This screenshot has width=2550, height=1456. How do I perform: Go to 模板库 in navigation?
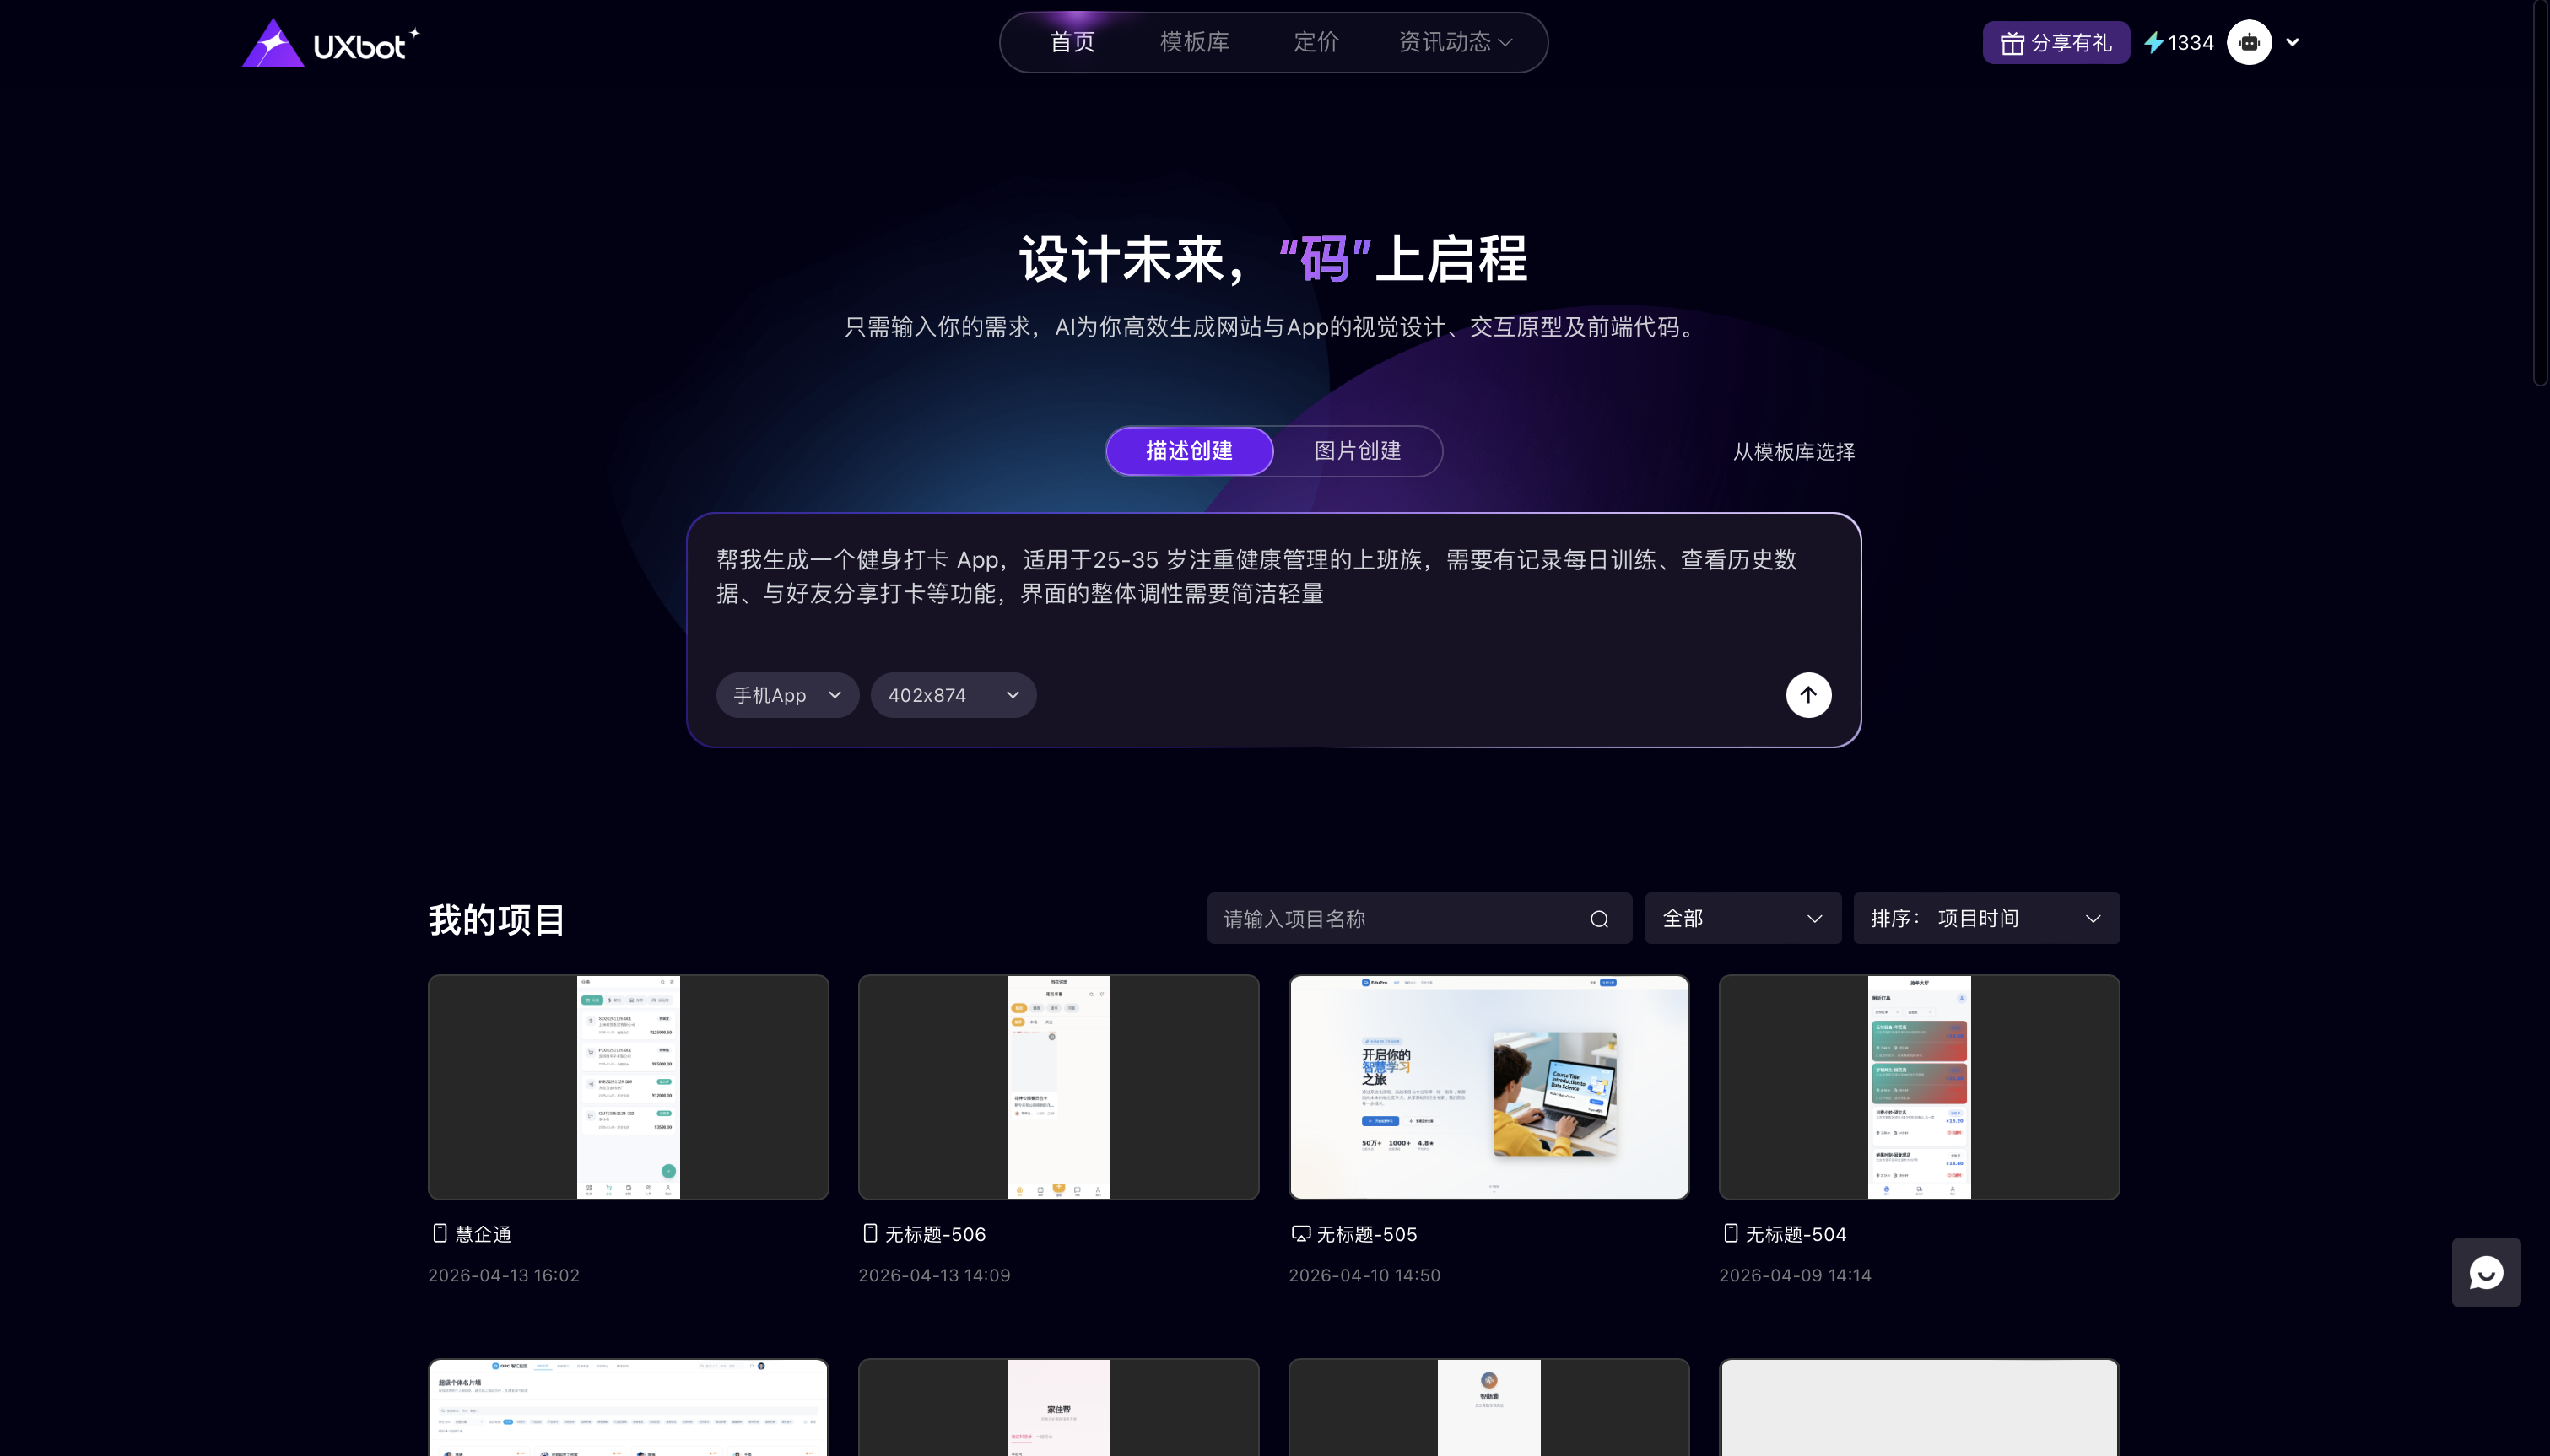(1194, 42)
